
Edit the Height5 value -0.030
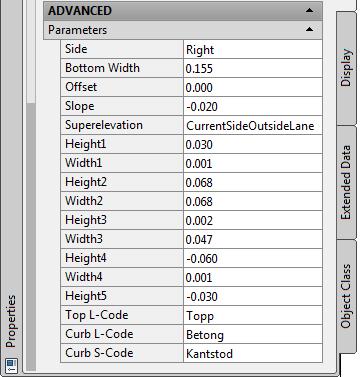click(x=253, y=296)
